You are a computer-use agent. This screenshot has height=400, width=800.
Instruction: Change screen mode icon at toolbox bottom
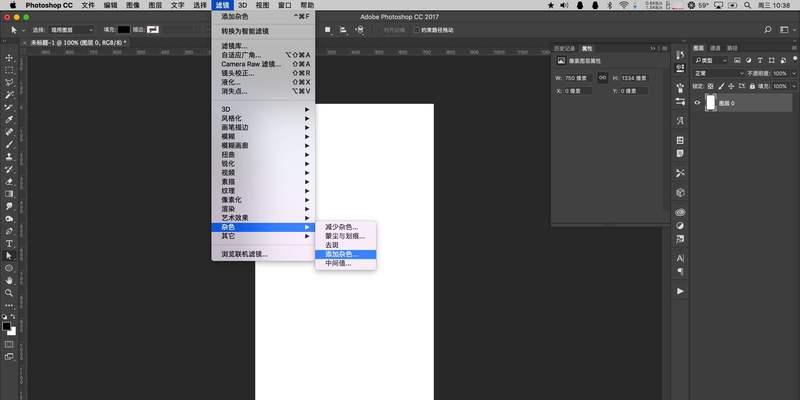point(9,357)
